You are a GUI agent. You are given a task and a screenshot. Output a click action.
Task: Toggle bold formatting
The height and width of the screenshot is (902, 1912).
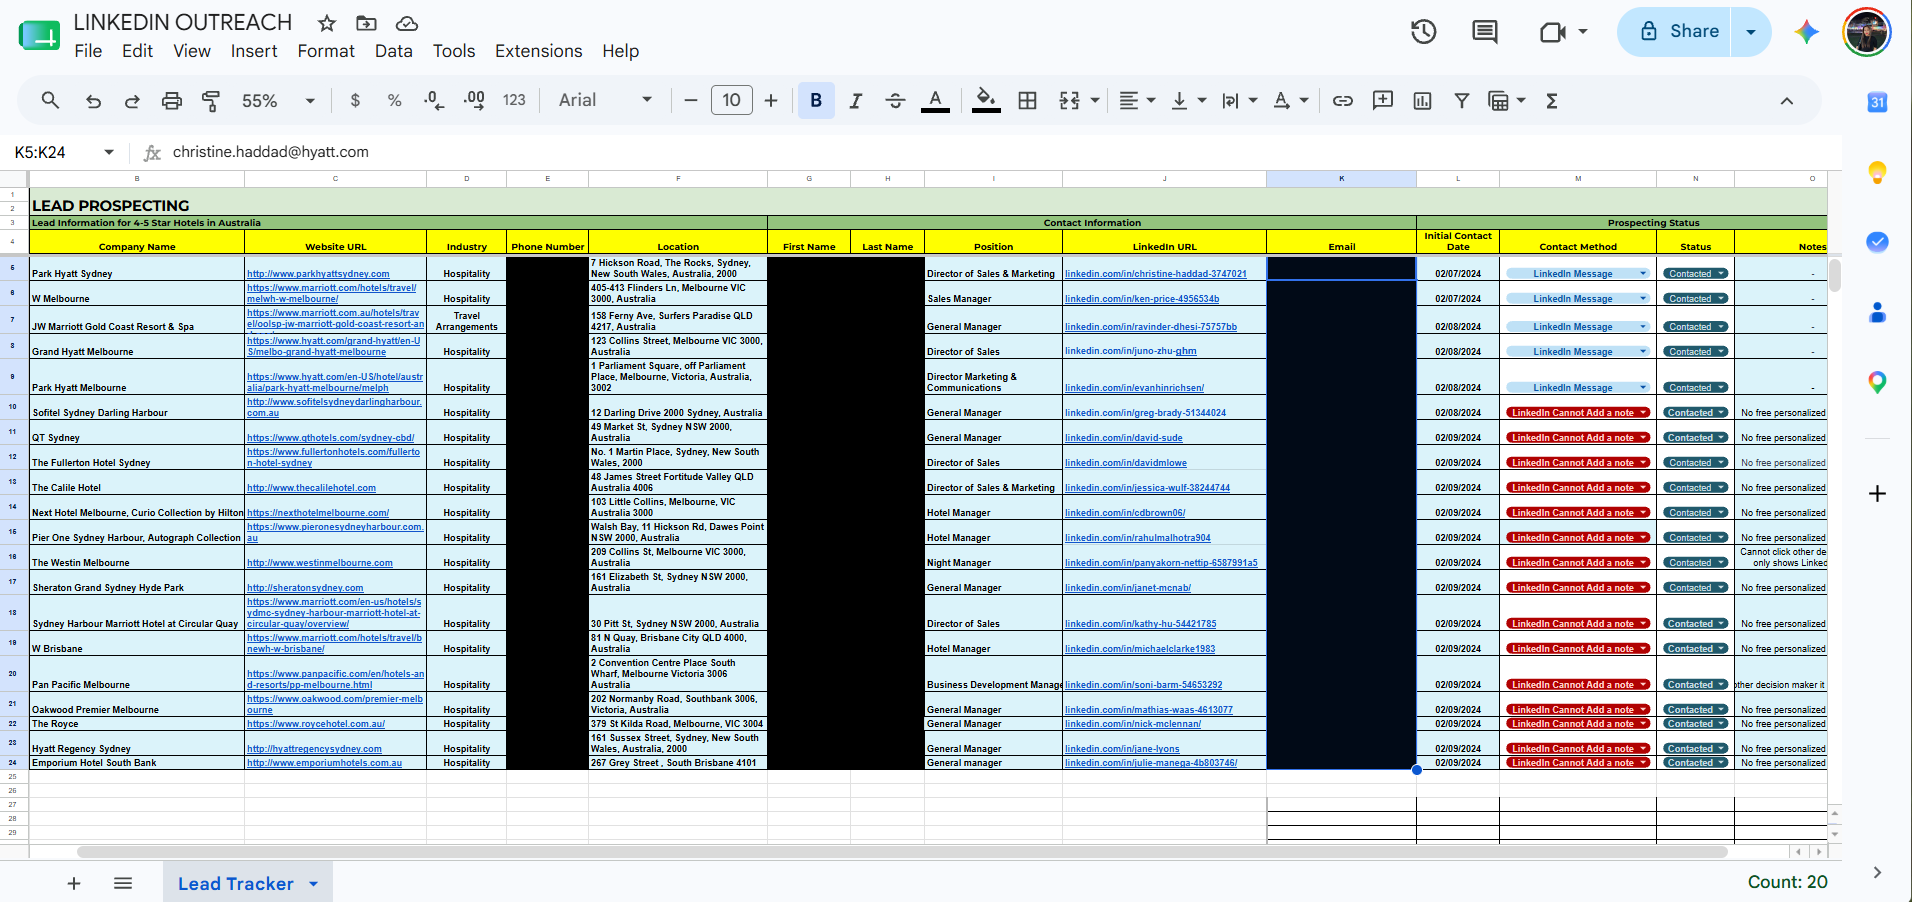(x=816, y=100)
